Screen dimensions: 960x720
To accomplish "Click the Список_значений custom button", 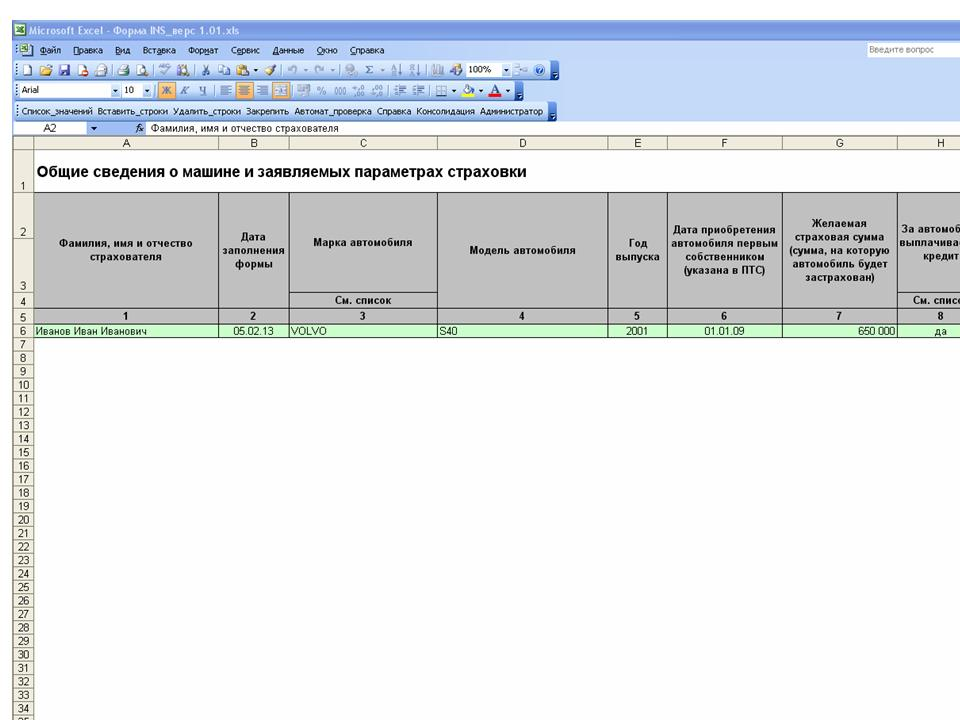I will point(57,111).
